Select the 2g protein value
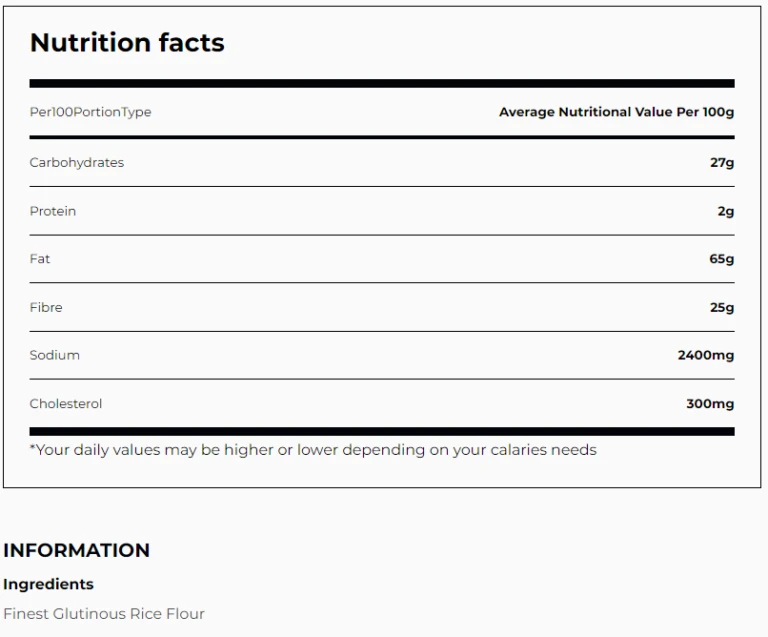 point(726,211)
